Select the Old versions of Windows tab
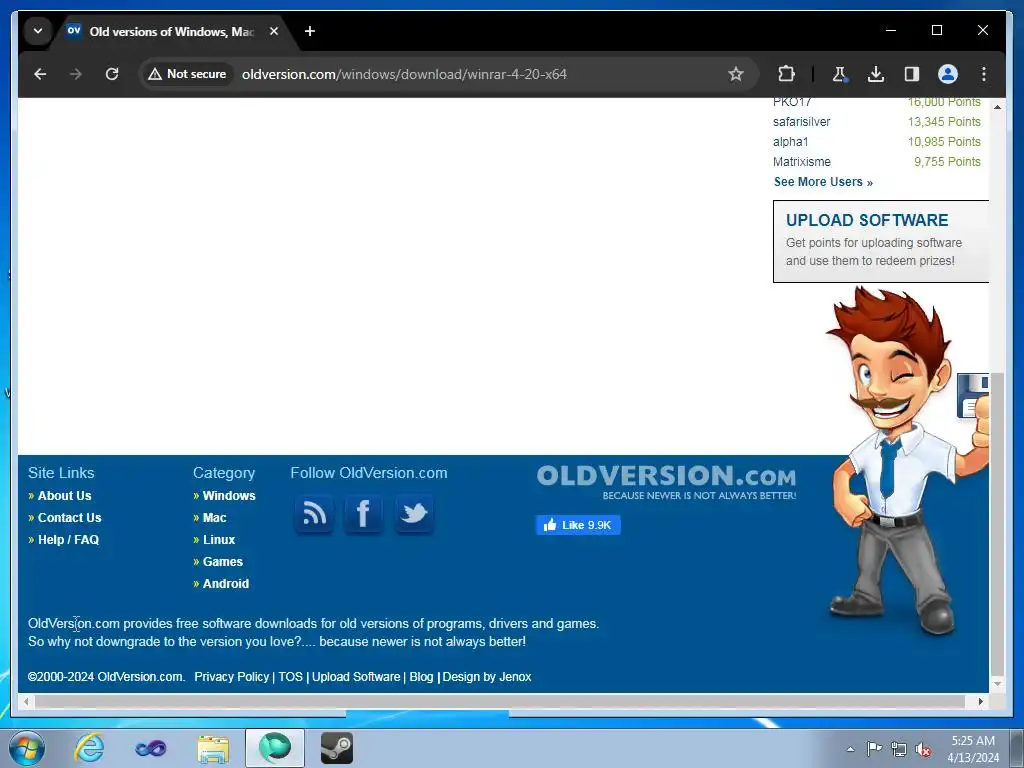 click(x=171, y=31)
